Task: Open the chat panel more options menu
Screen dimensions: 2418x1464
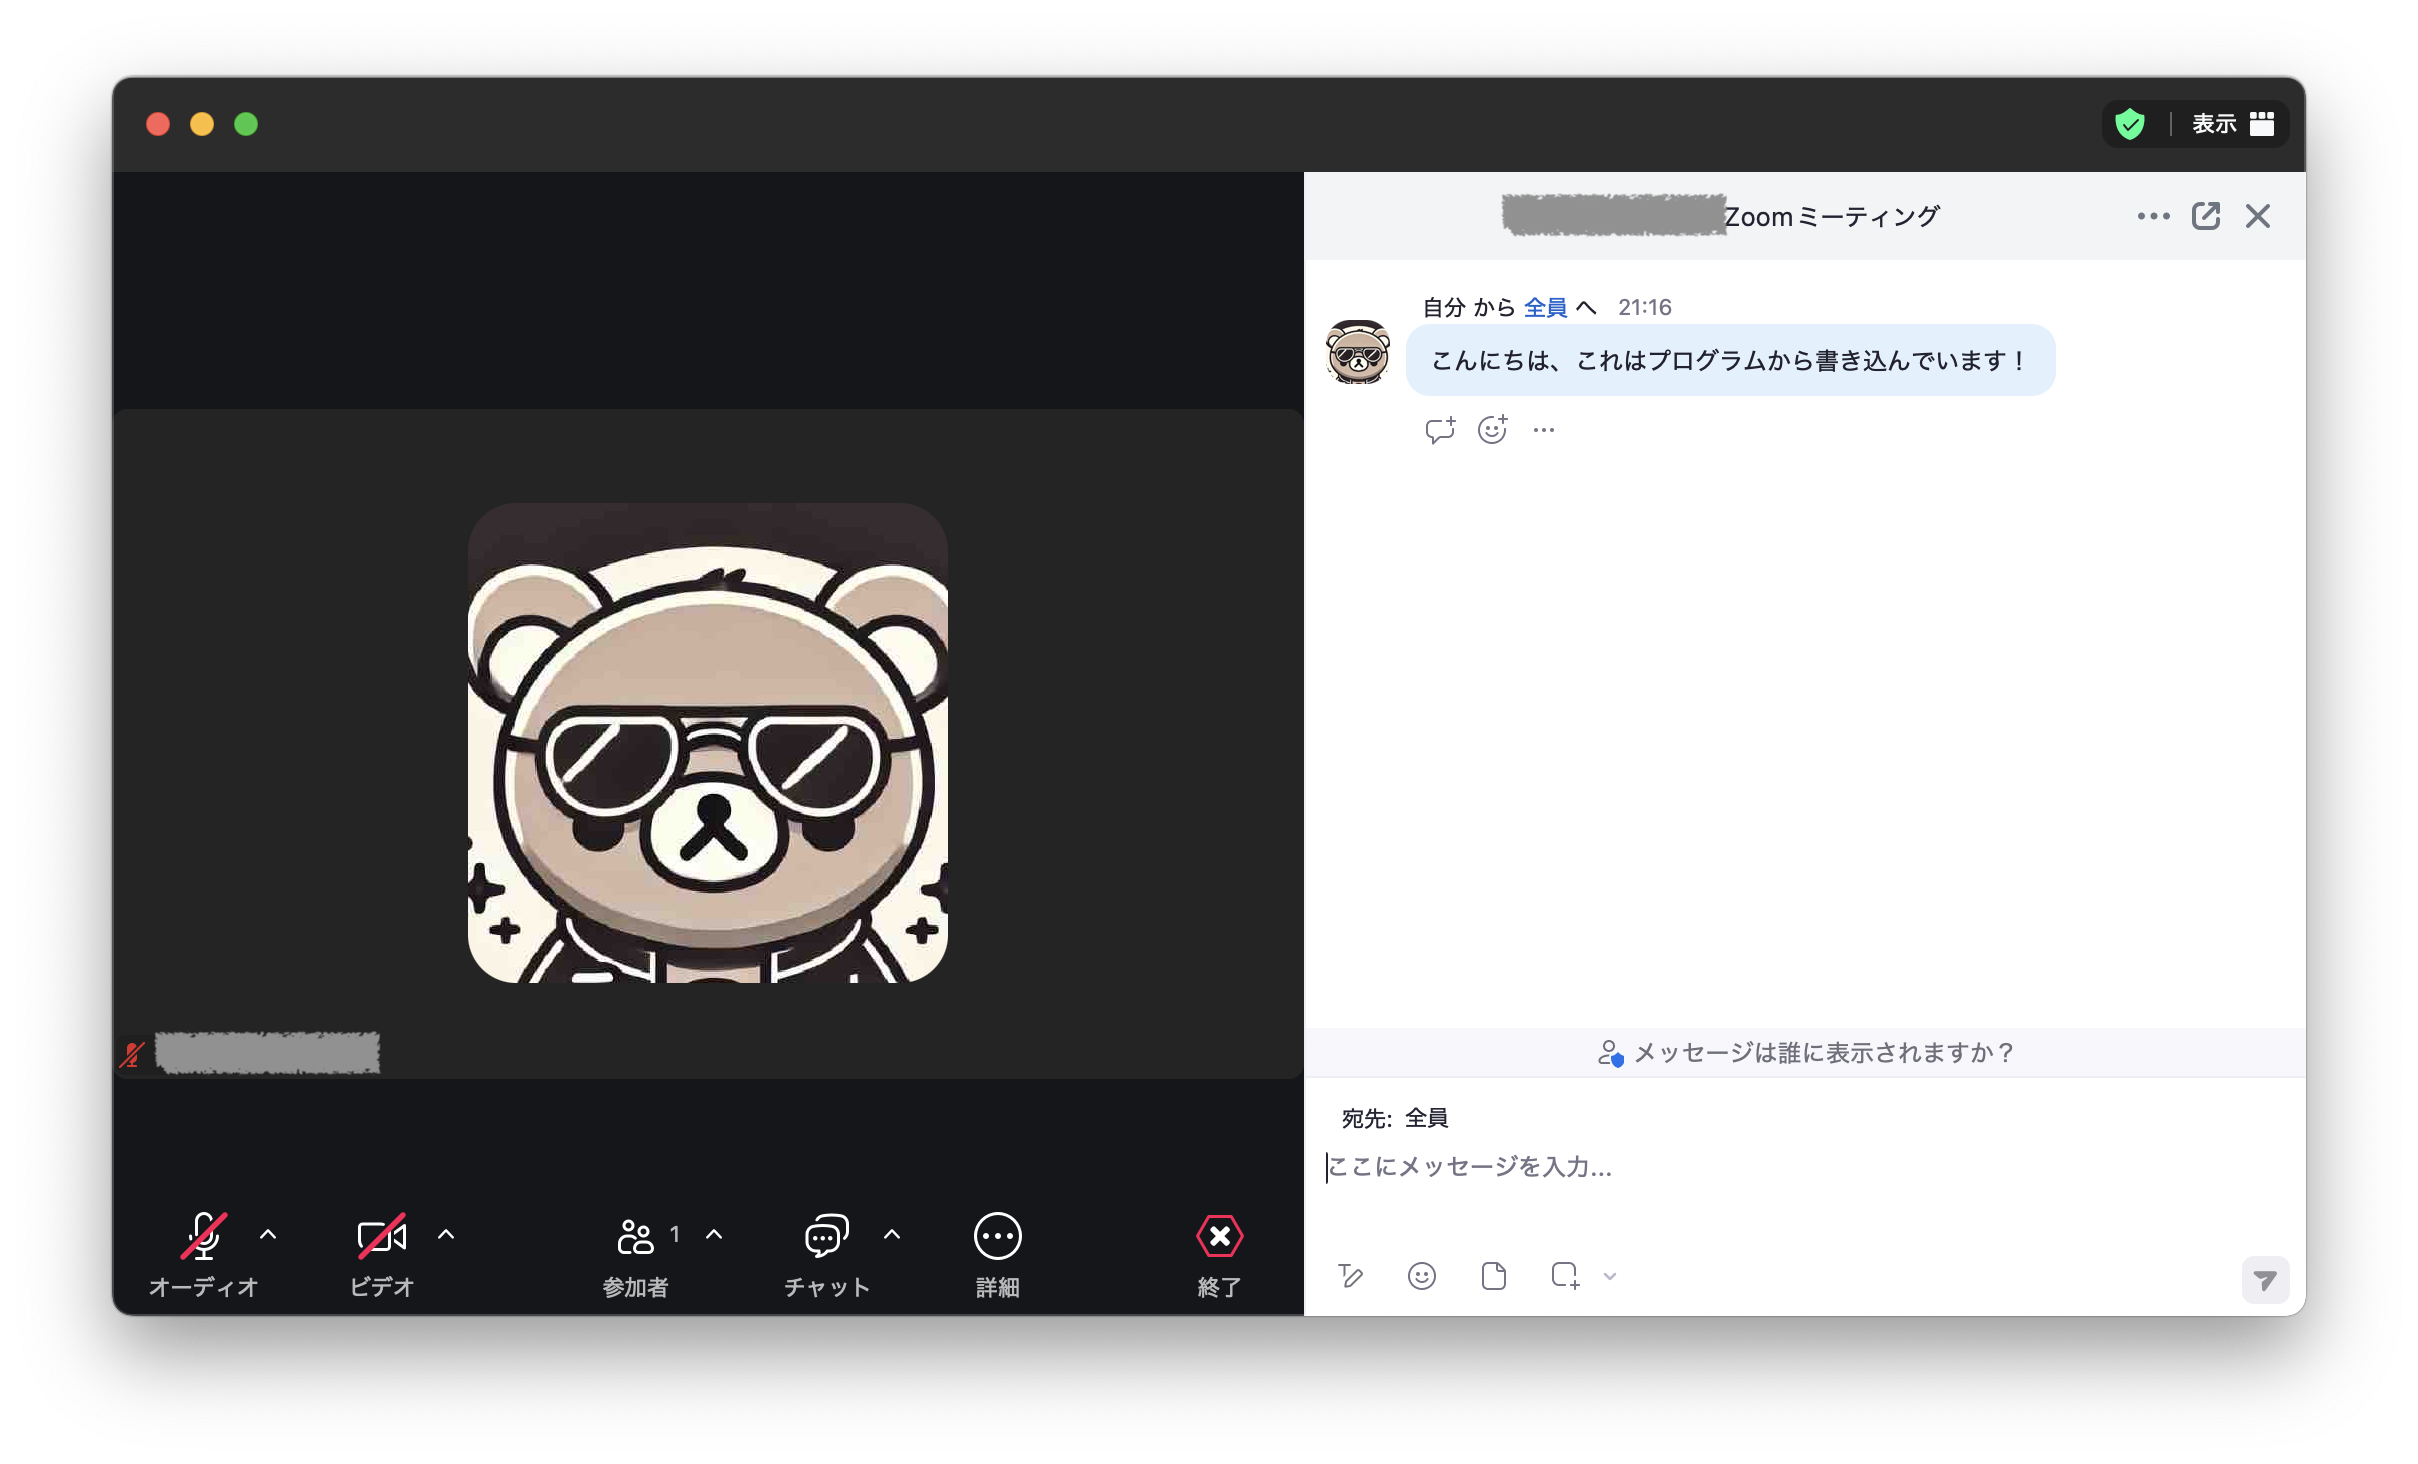Action: (x=2152, y=215)
